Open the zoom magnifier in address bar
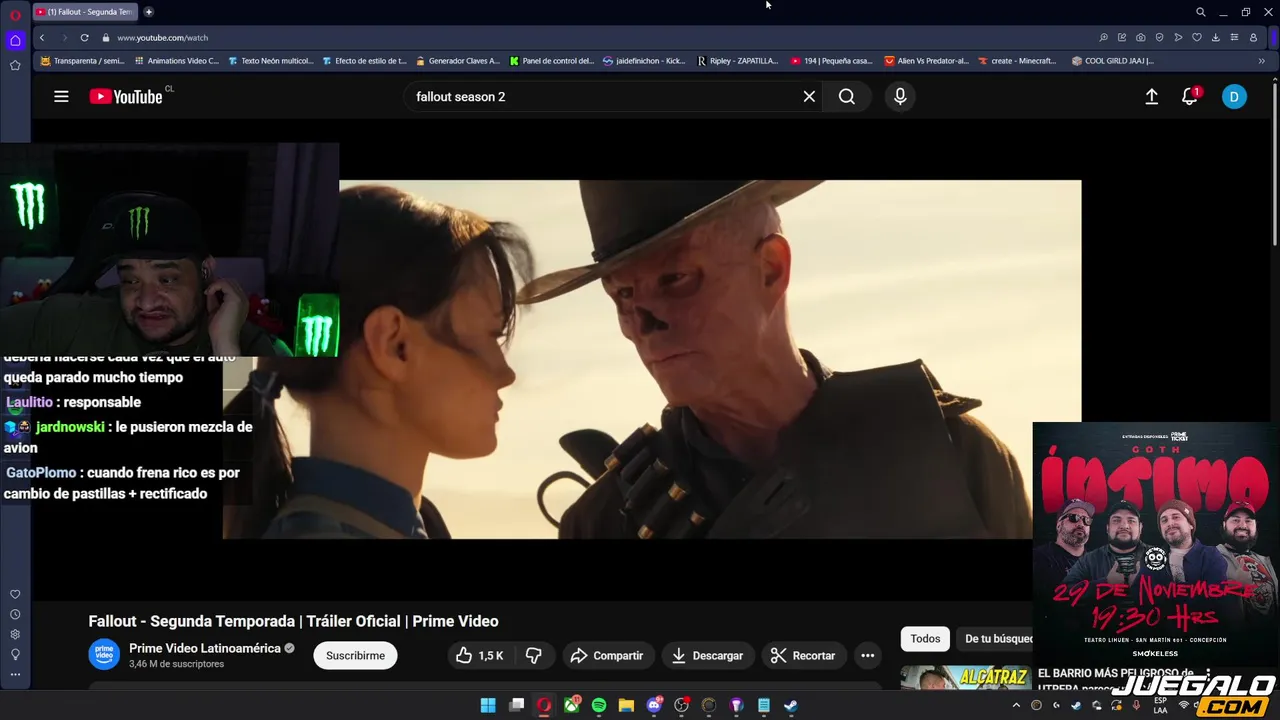Image resolution: width=1280 pixels, height=720 pixels. [1103, 37]
